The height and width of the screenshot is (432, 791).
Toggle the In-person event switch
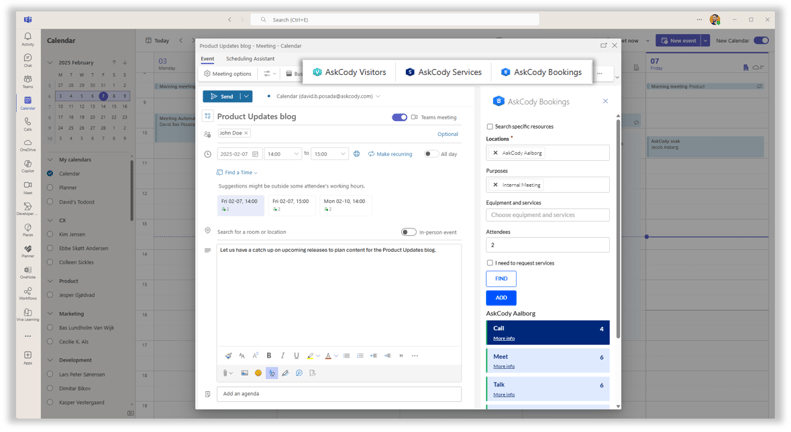tap(409, 232)
